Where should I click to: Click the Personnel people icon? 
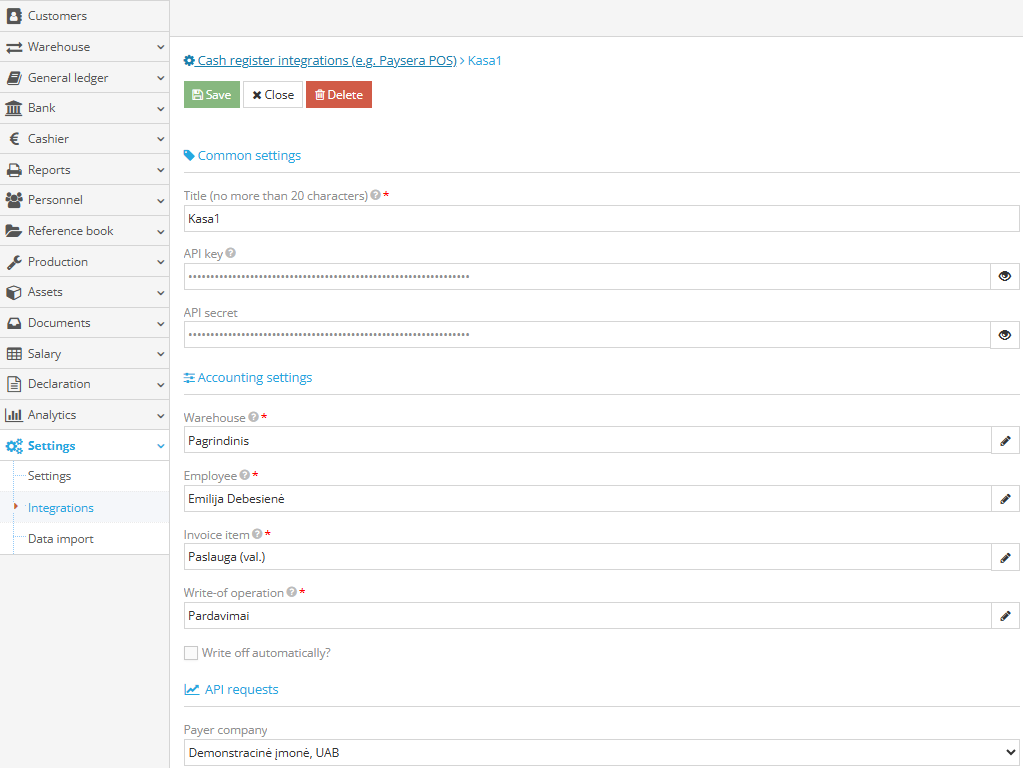[x=14, y=200]
